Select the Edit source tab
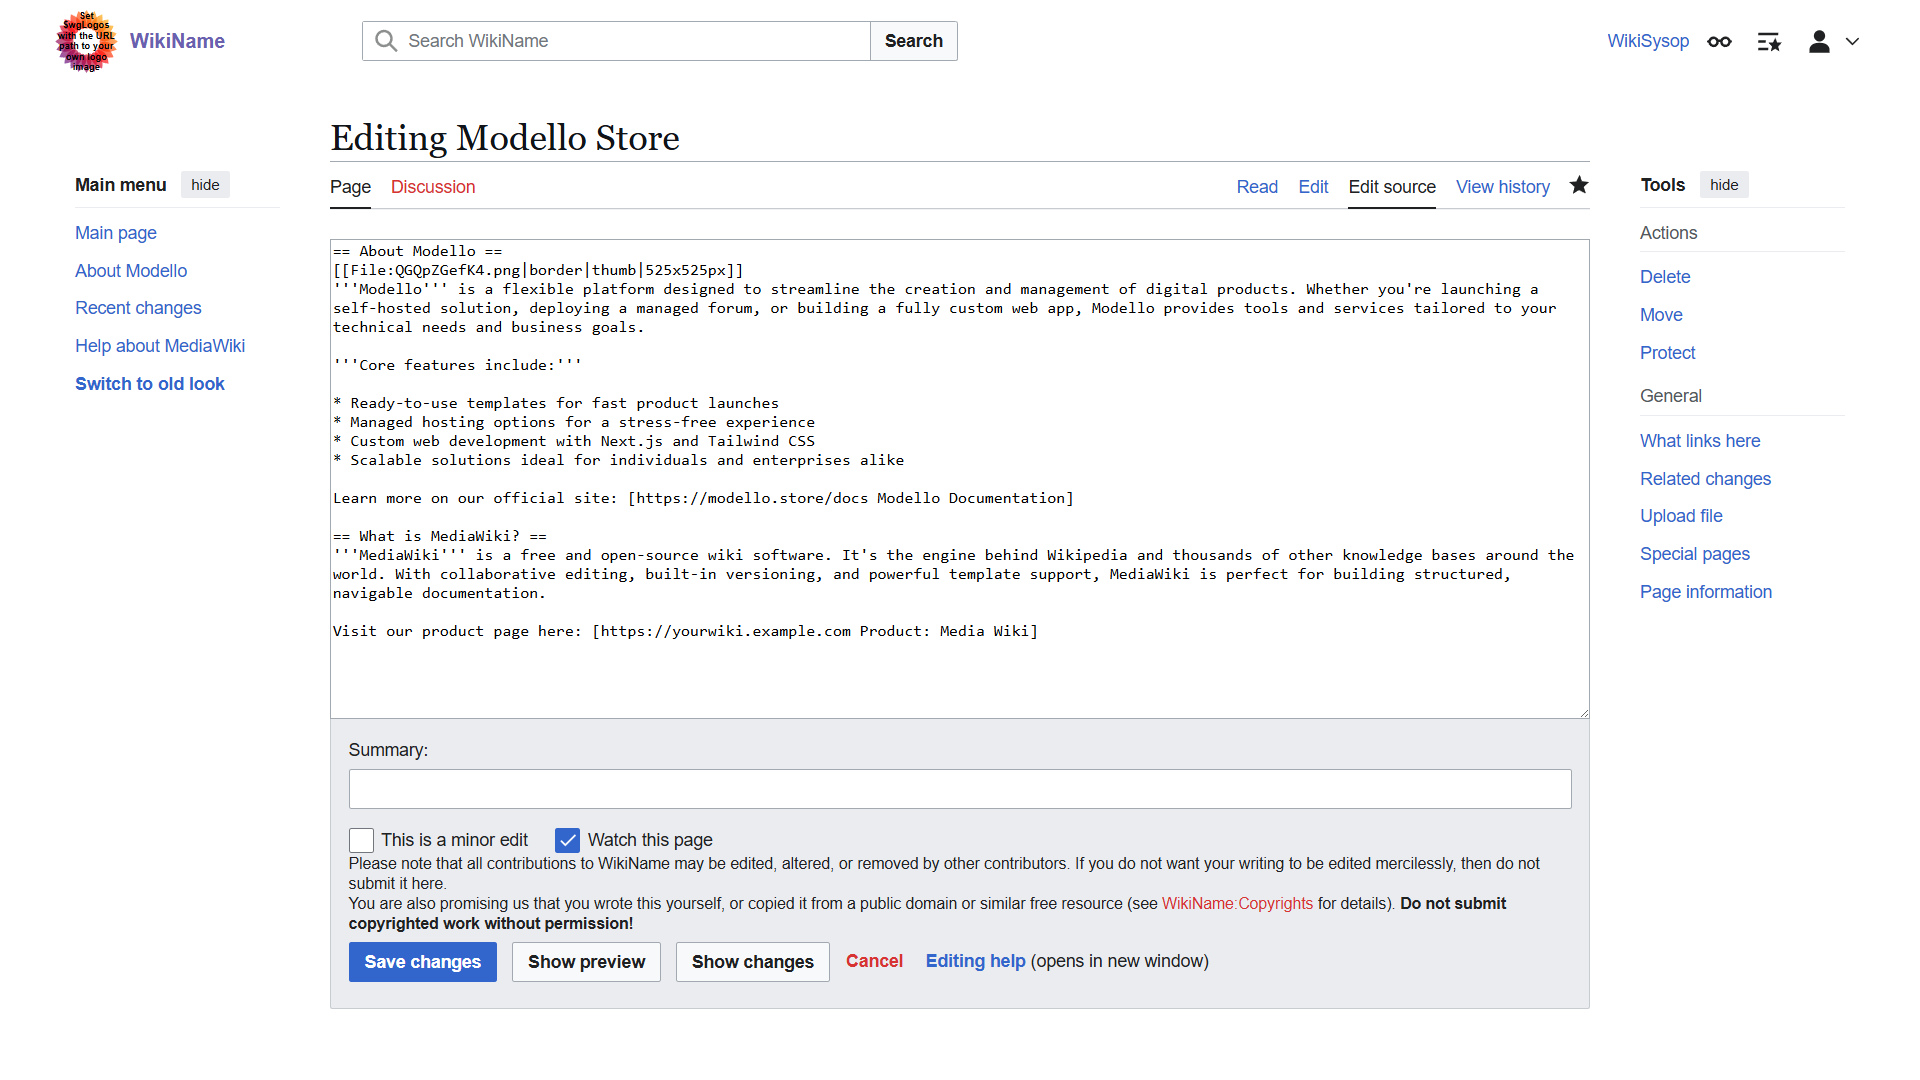Image resolution: width=1920 pixels, height=1080 pixels. (1392, 187)
